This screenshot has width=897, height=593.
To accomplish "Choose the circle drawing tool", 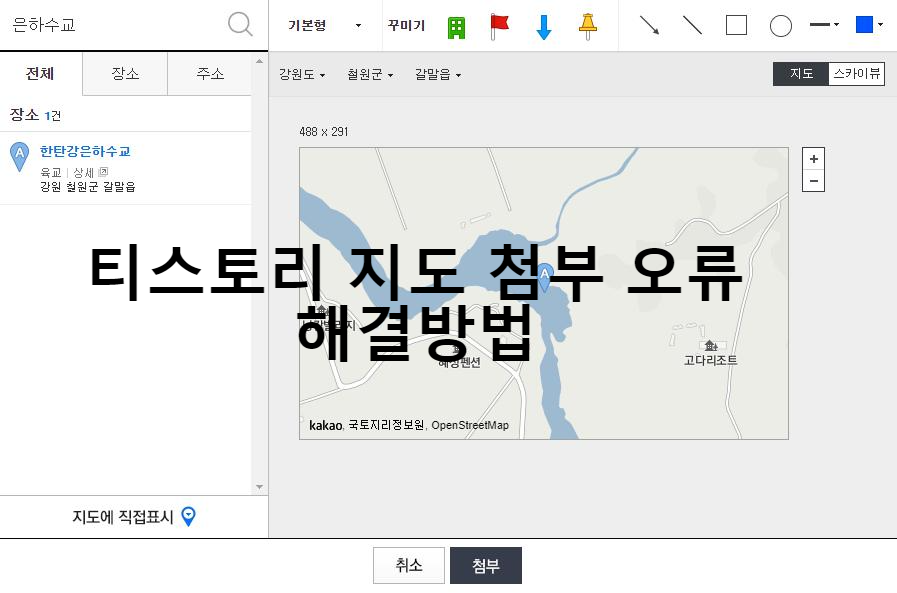I will 781,26.
